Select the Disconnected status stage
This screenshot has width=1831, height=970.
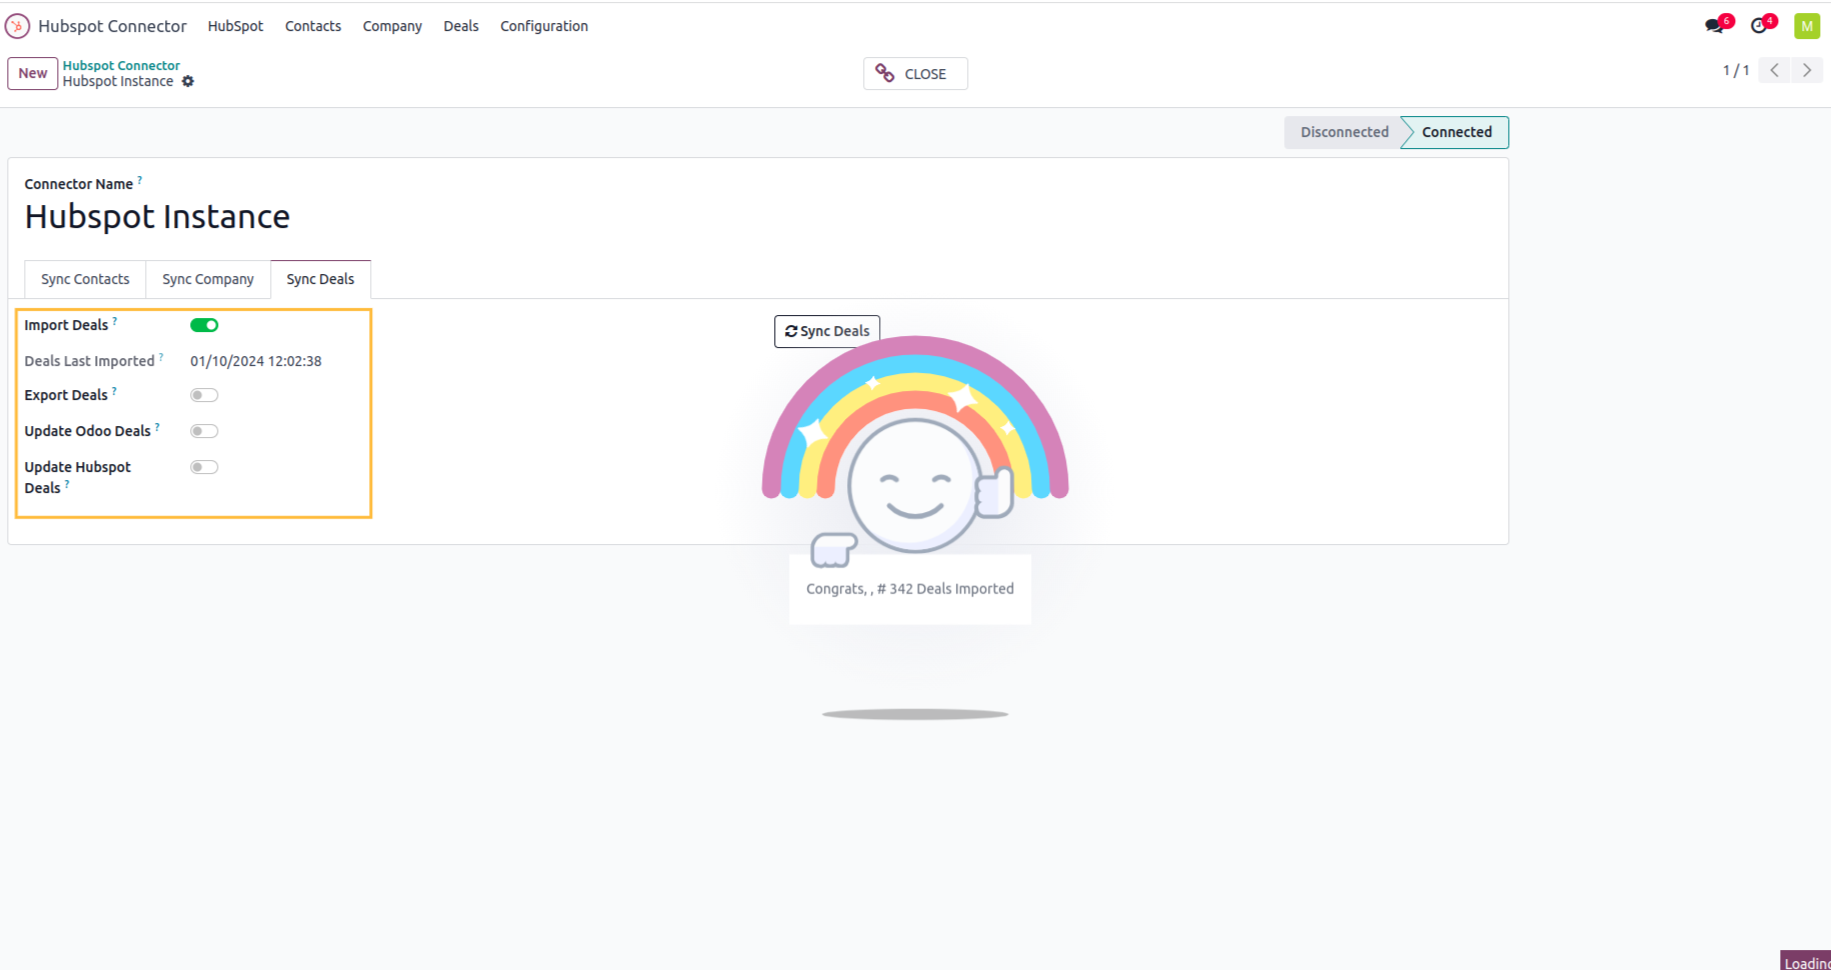pos(1344,132)
